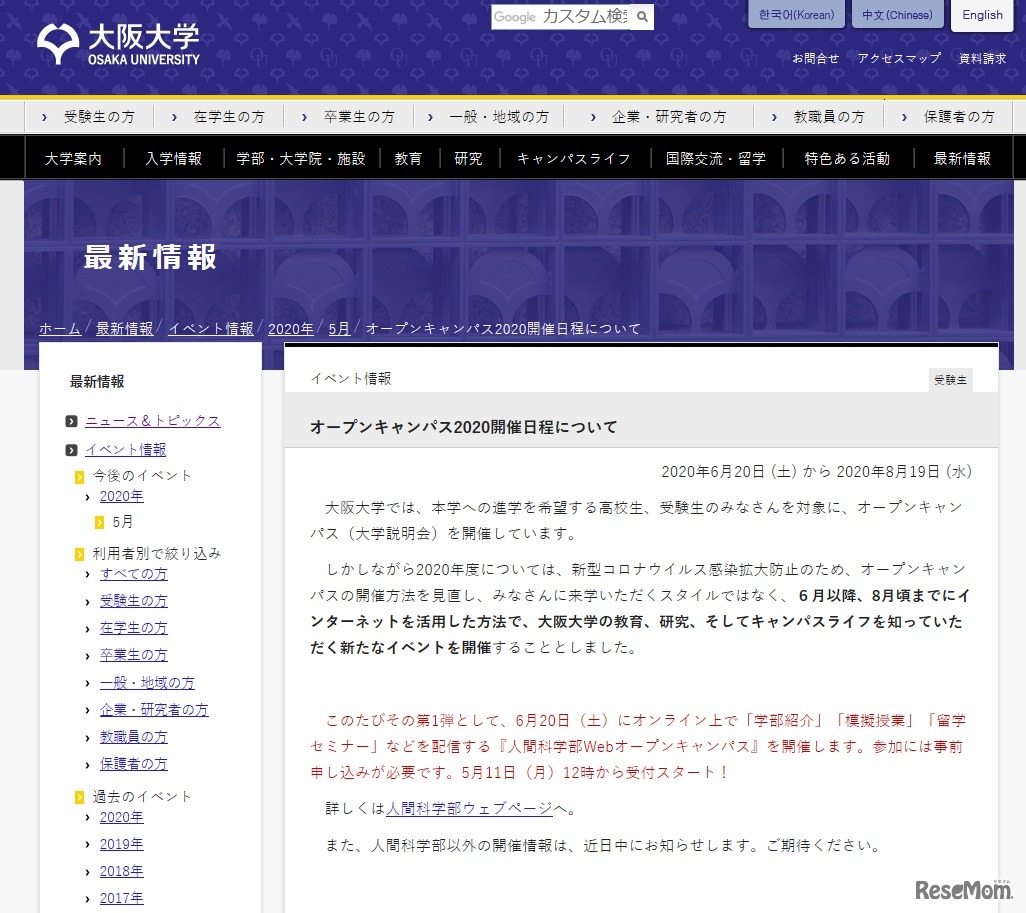Switch to the English version

tap(982, 15)
